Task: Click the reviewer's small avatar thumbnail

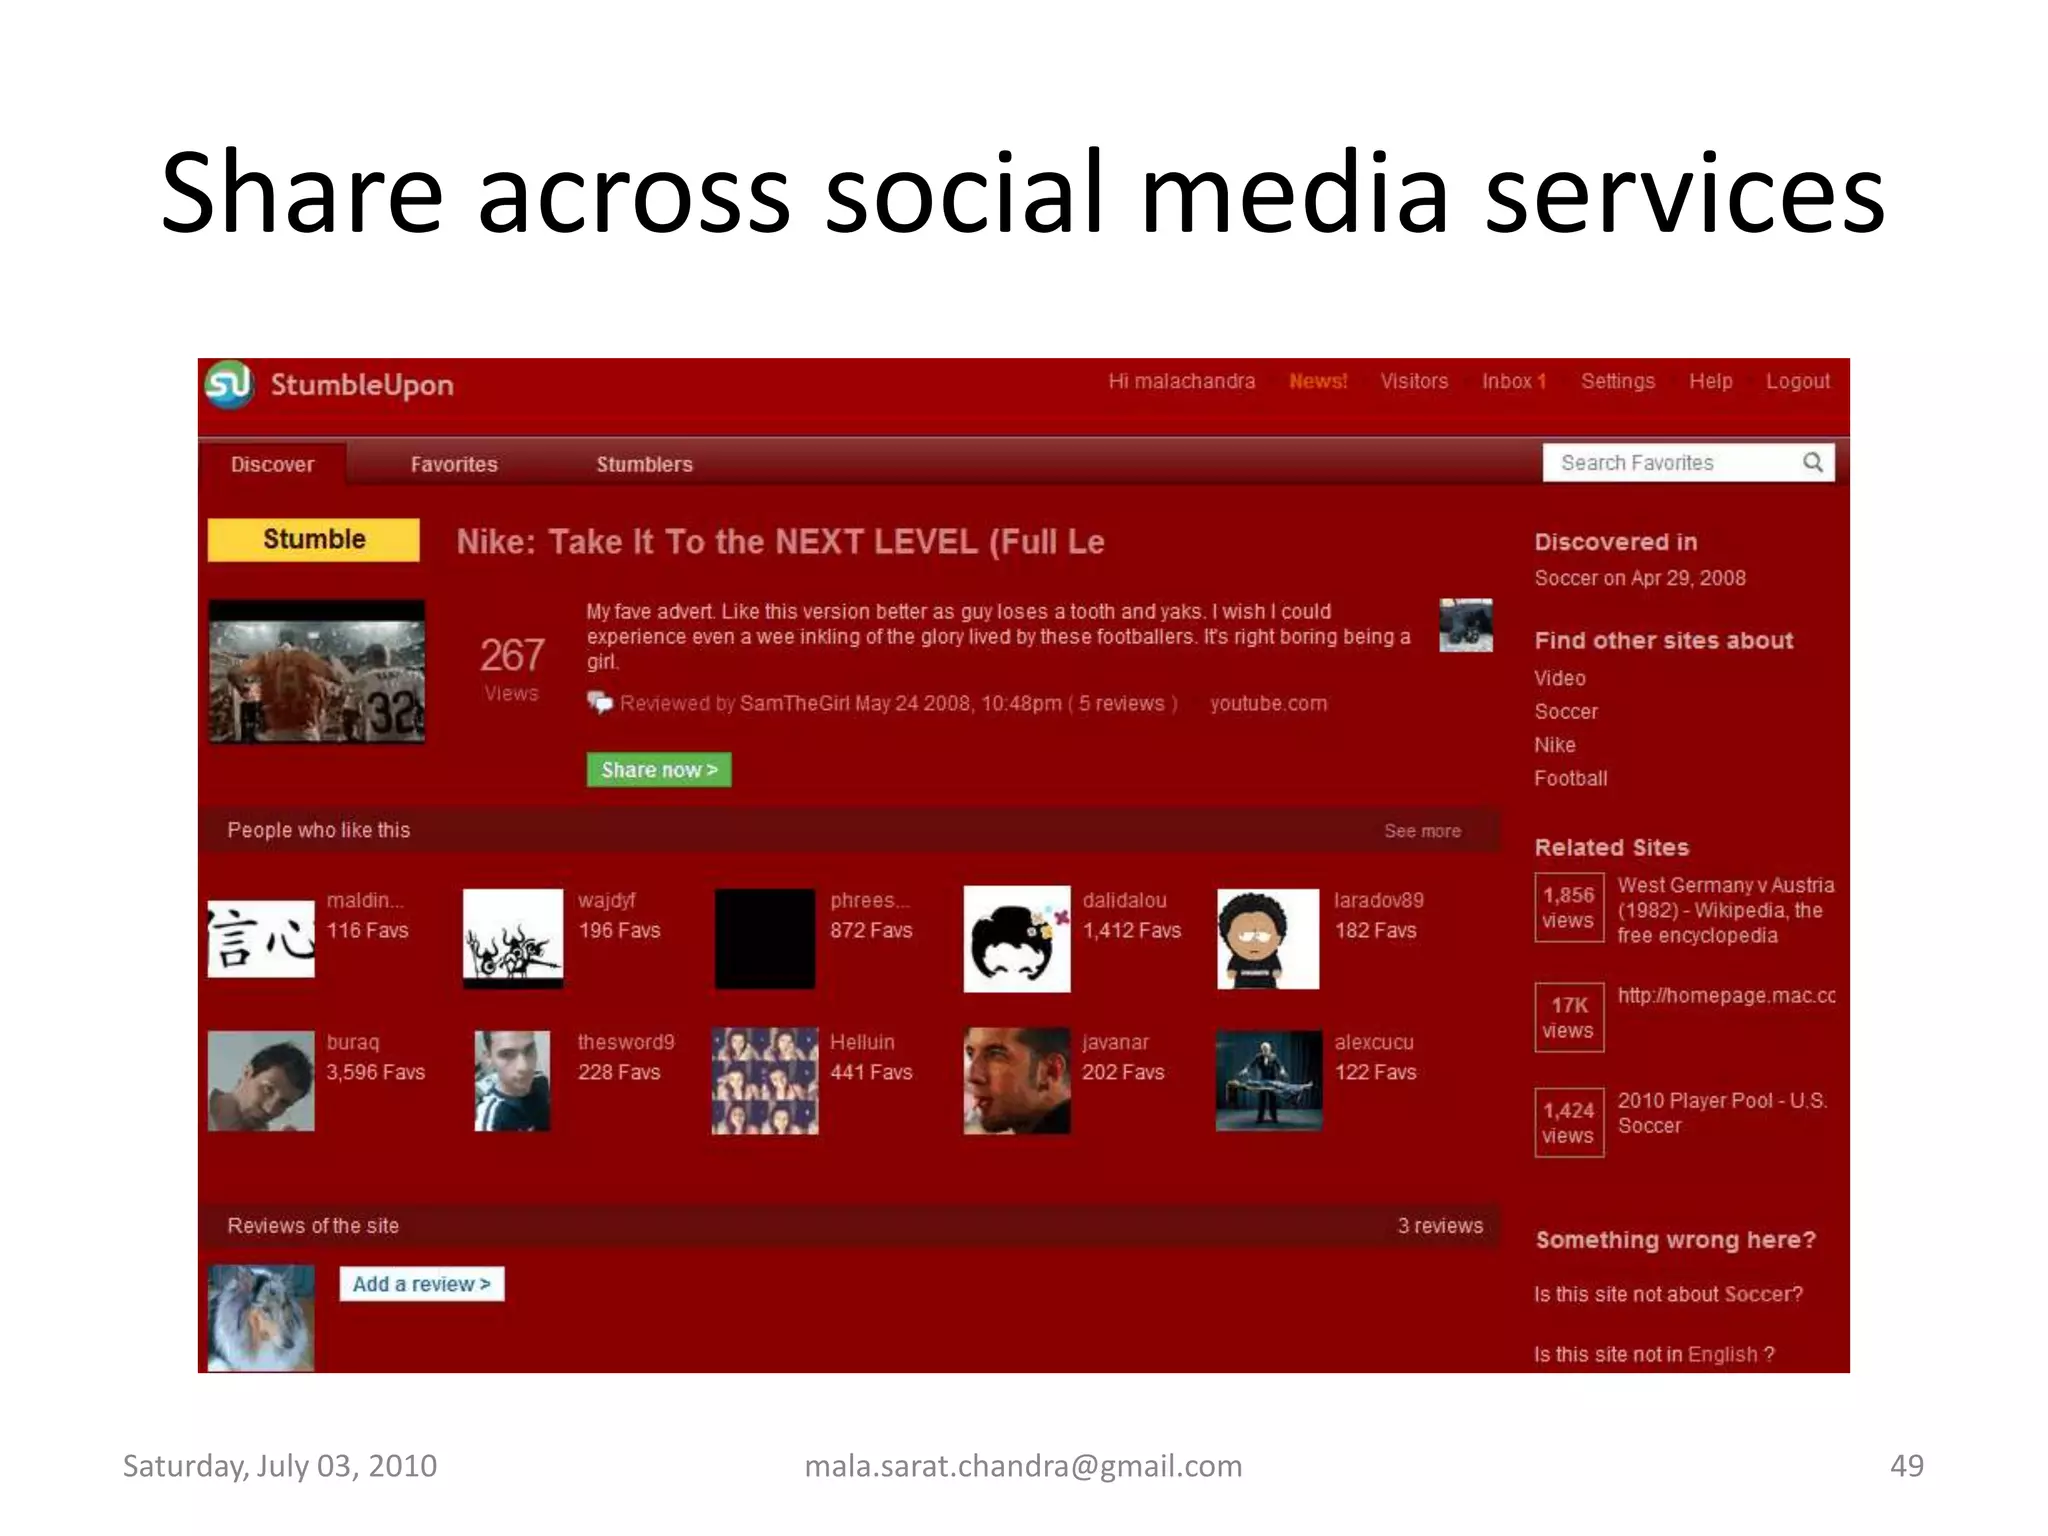Action: click(1465, 626)
